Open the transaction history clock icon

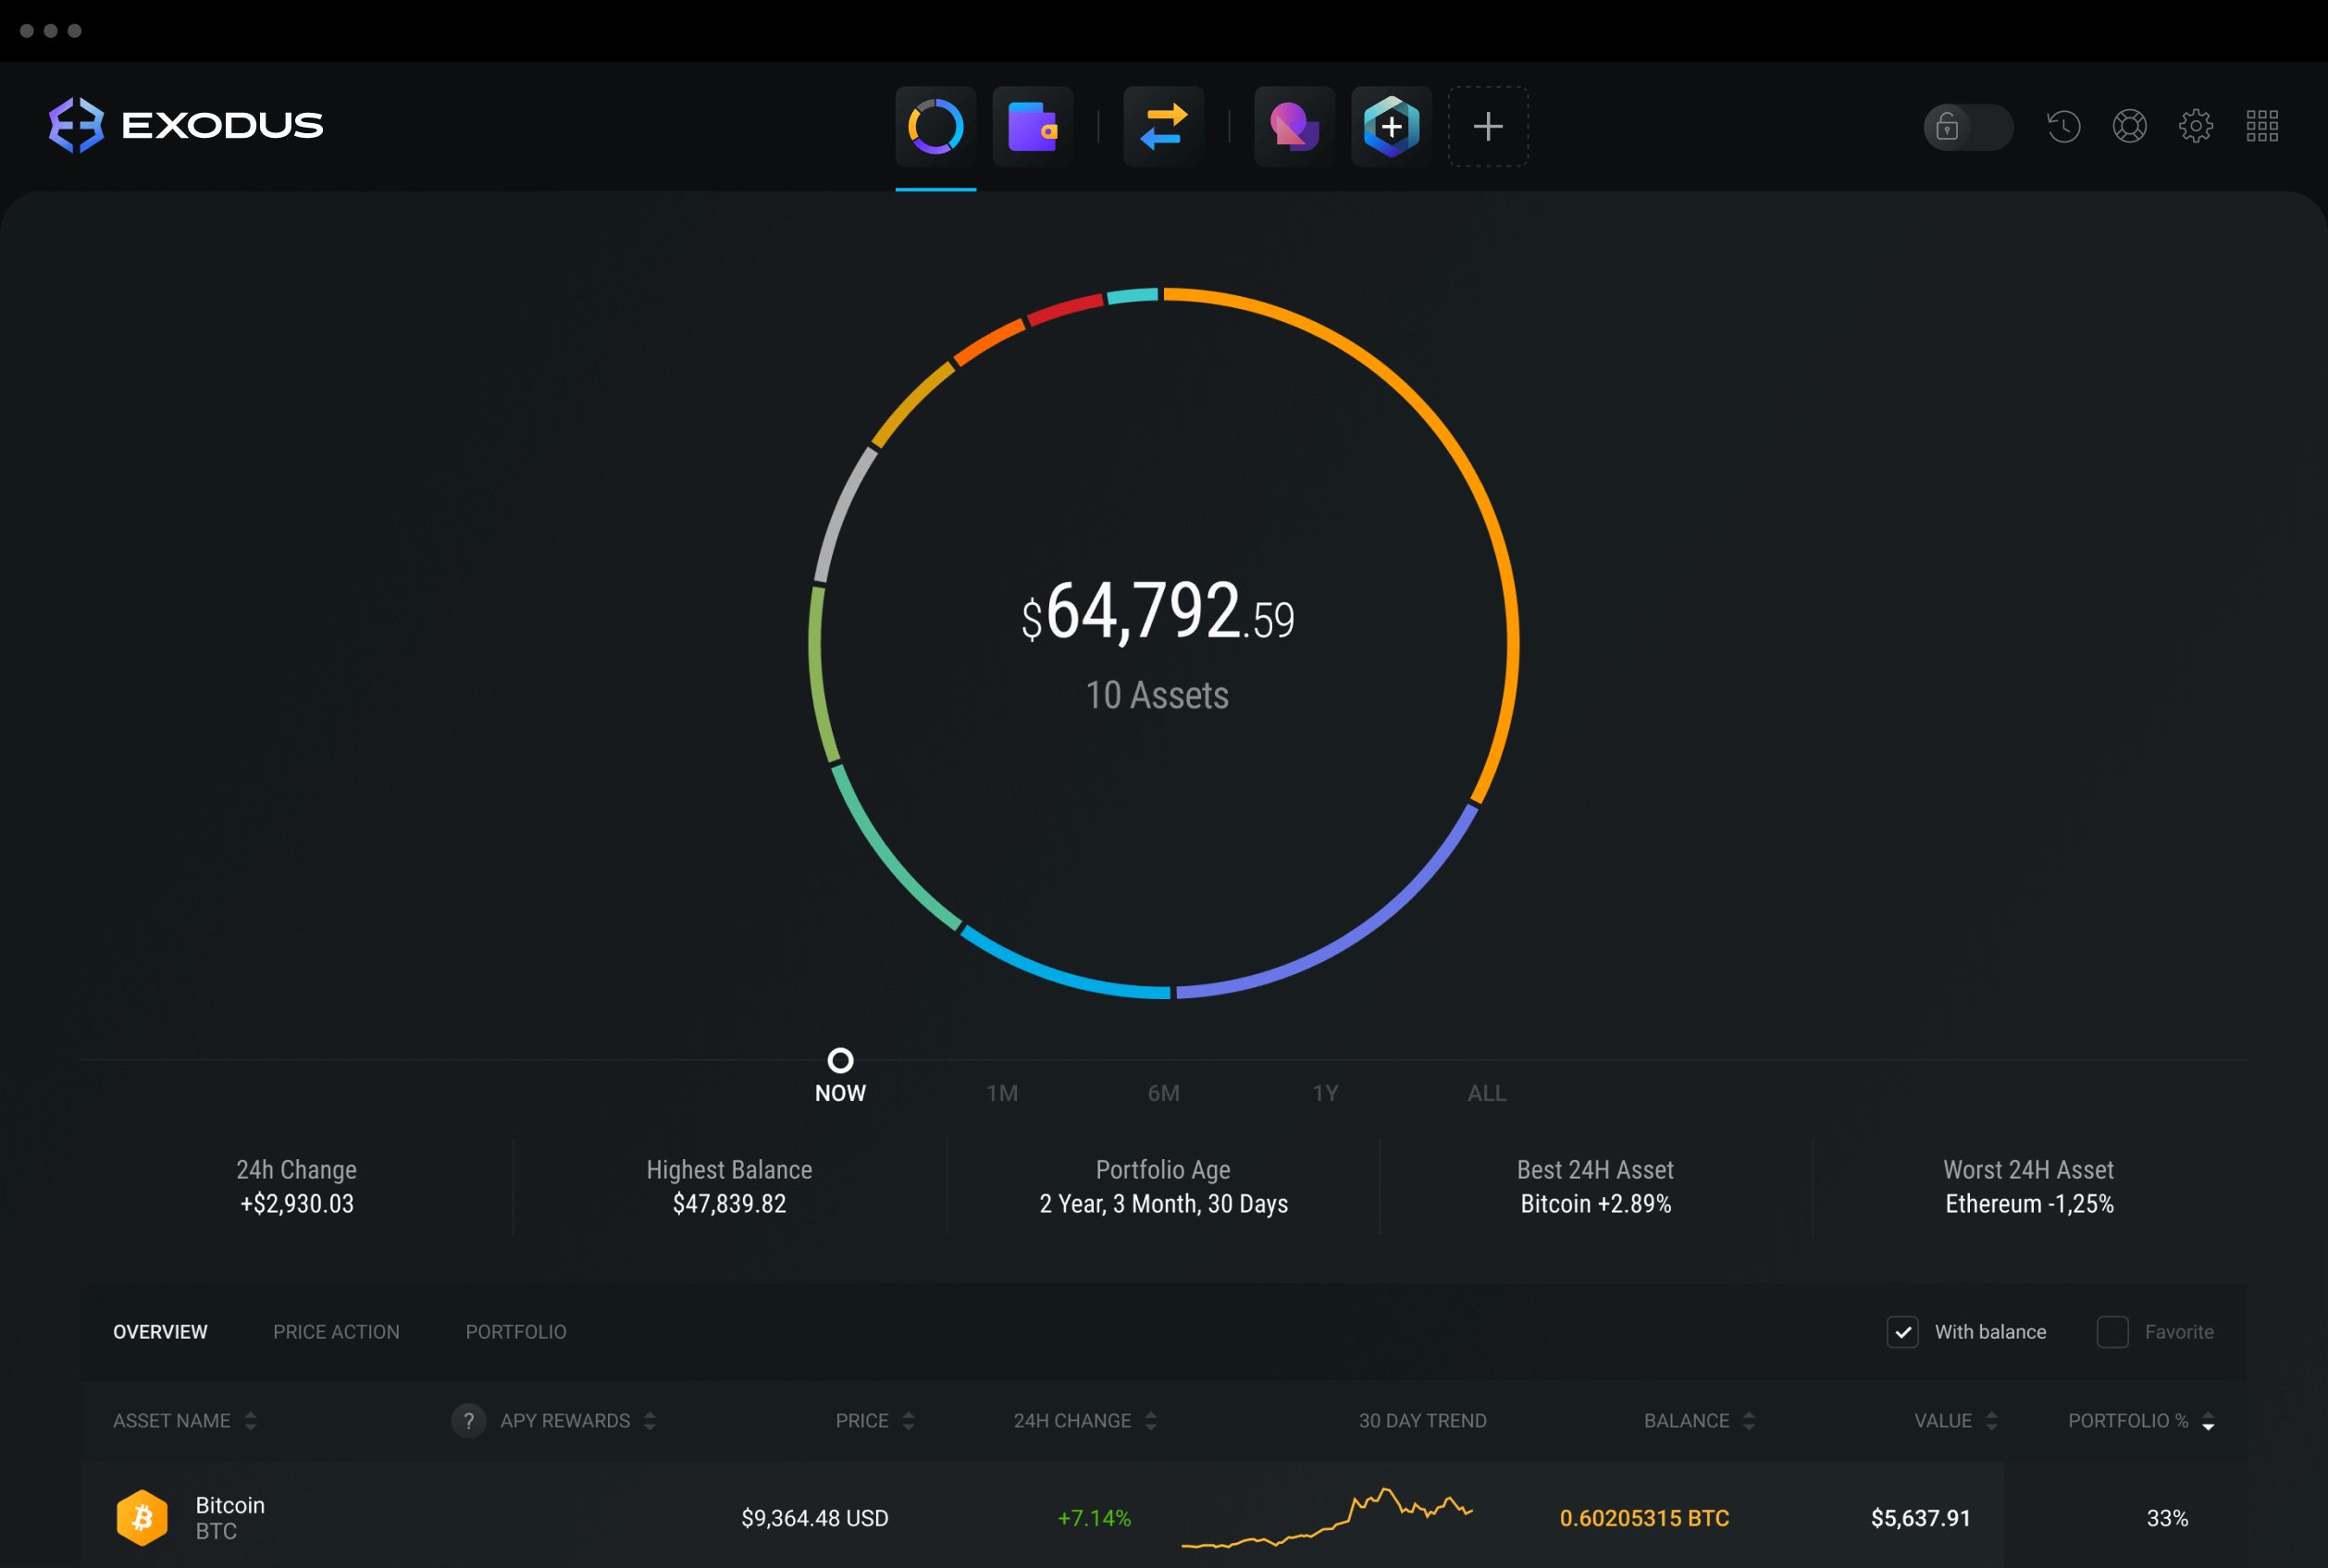pyautogui.click(x=2062, y=122)
